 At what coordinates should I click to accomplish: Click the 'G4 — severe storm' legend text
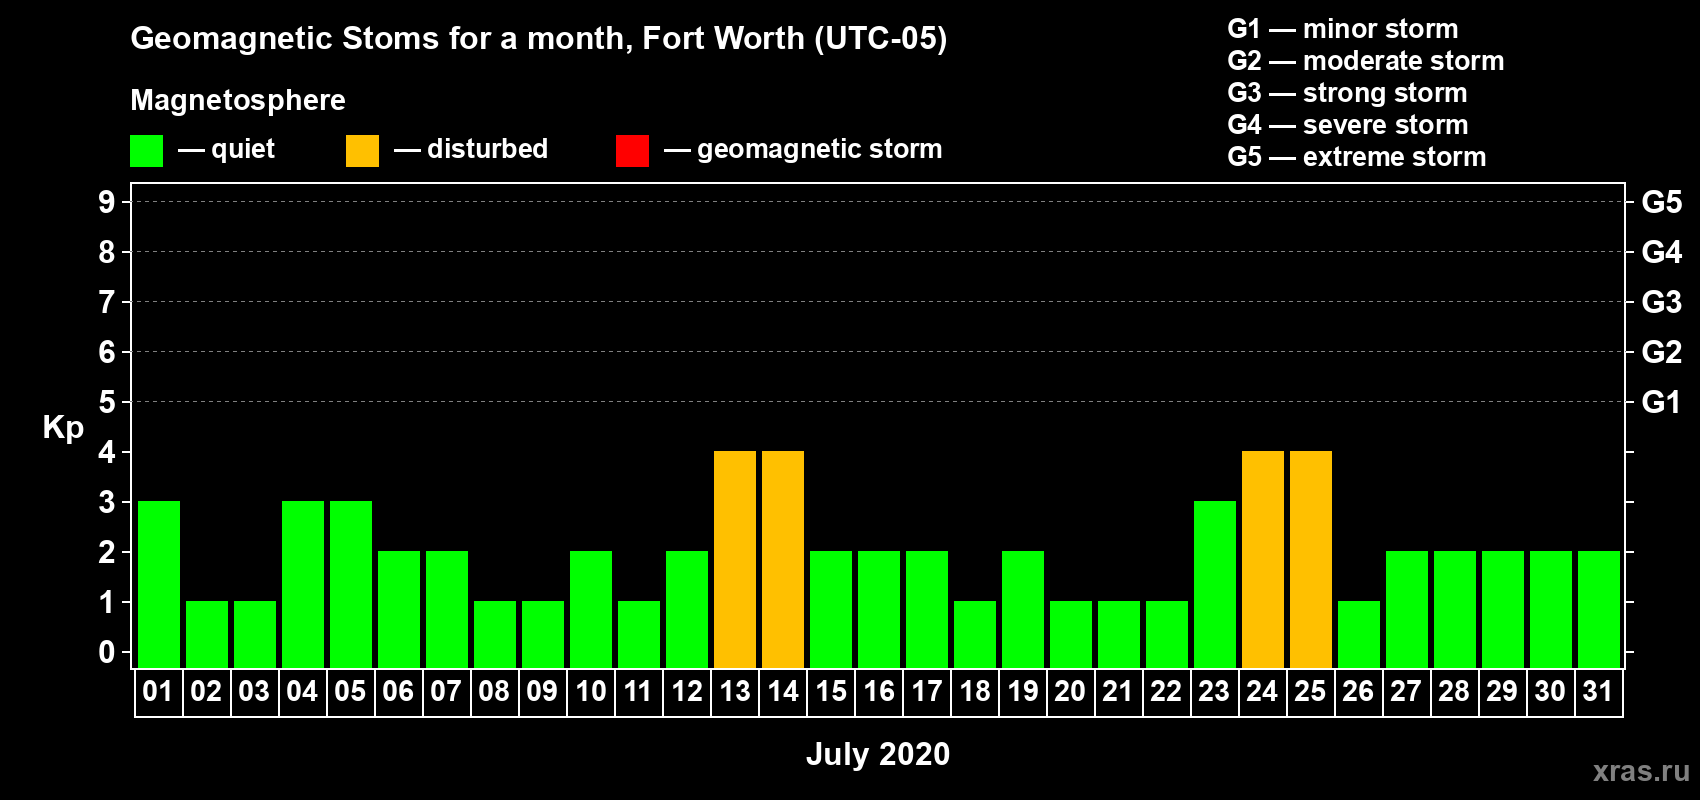point(1348,125)
